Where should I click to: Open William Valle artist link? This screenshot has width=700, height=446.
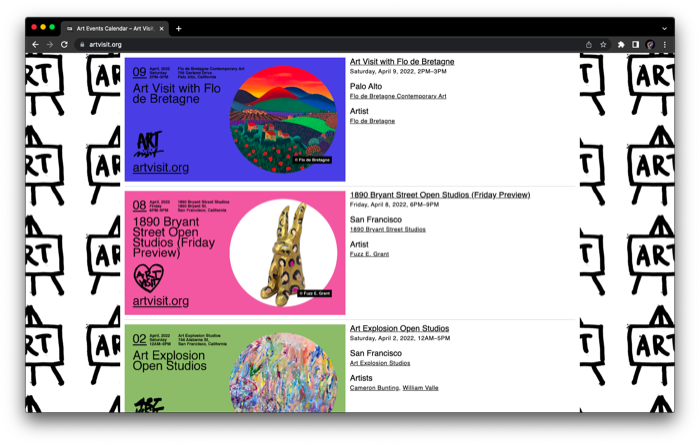coord(421,388)
